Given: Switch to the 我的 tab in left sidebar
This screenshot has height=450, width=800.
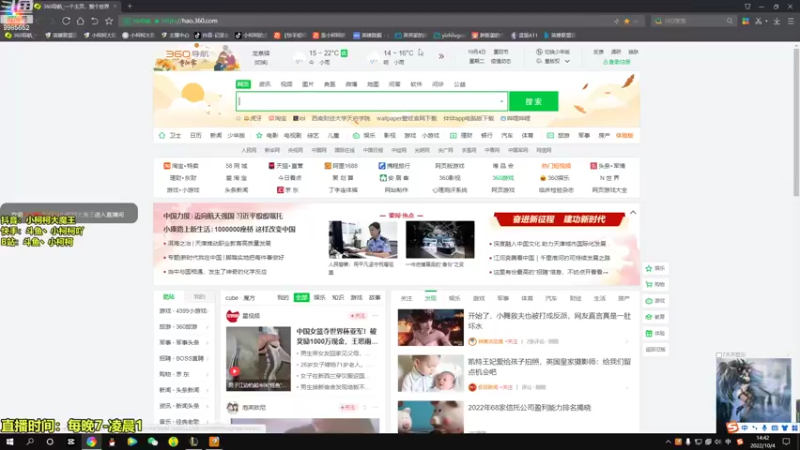Looking at the screenshot, I should click(199, 296).
